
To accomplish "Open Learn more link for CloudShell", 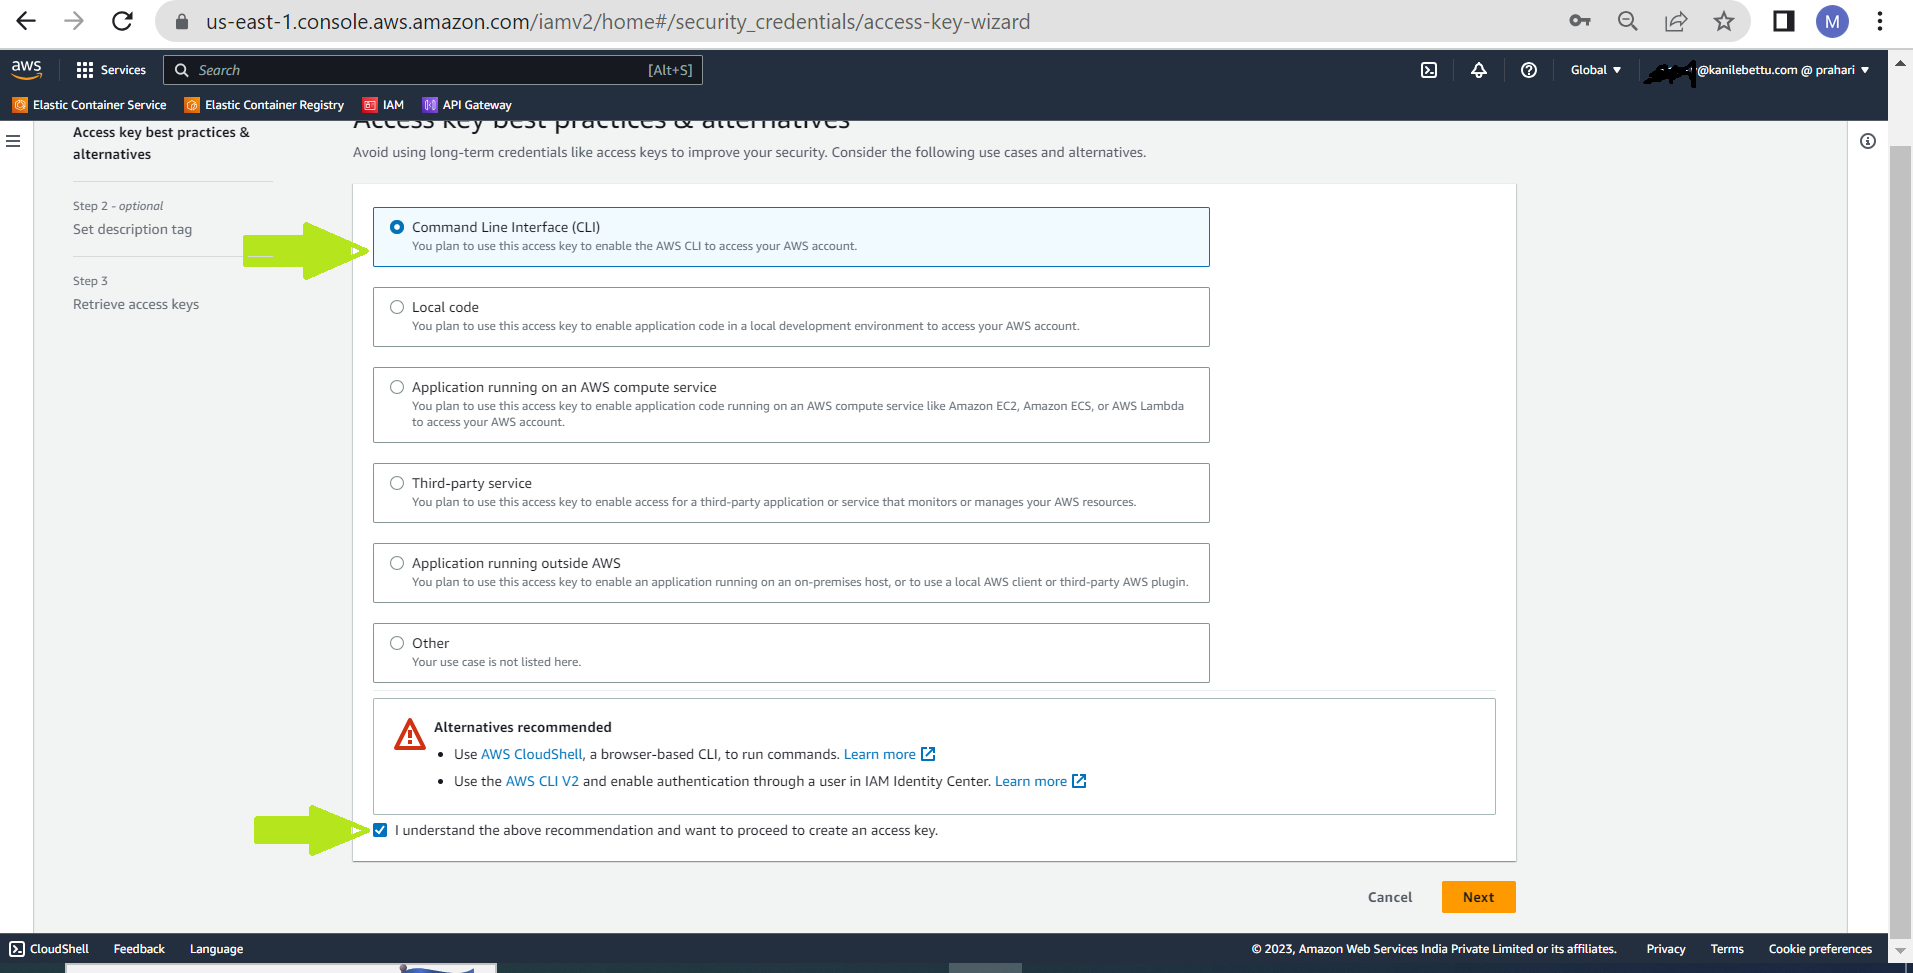I will 880,754.
